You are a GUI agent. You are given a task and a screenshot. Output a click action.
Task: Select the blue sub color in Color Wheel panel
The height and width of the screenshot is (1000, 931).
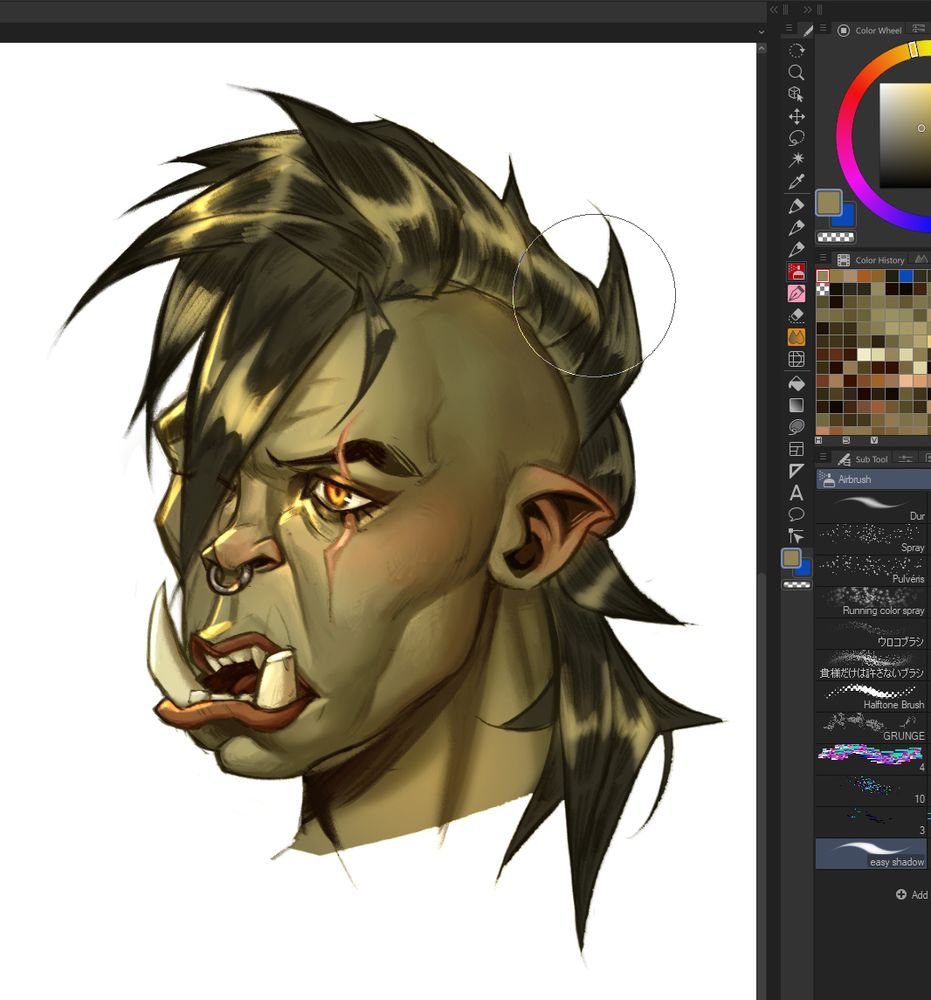coord(847,217)
